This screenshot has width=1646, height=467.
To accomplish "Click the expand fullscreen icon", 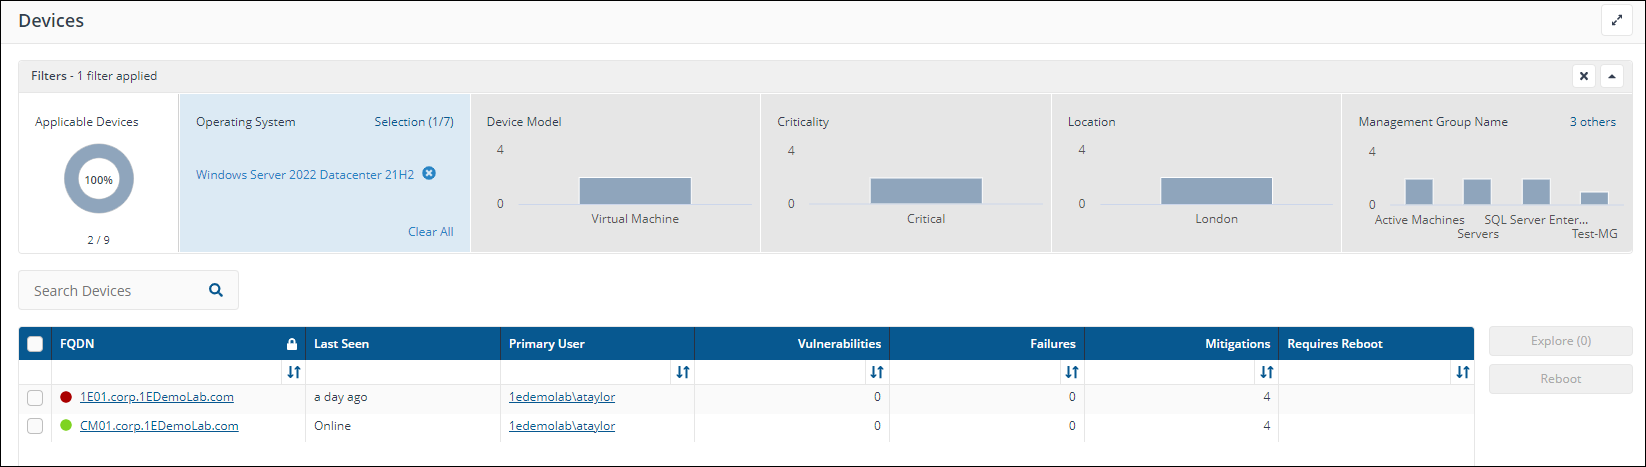I will click(1616, 20).
